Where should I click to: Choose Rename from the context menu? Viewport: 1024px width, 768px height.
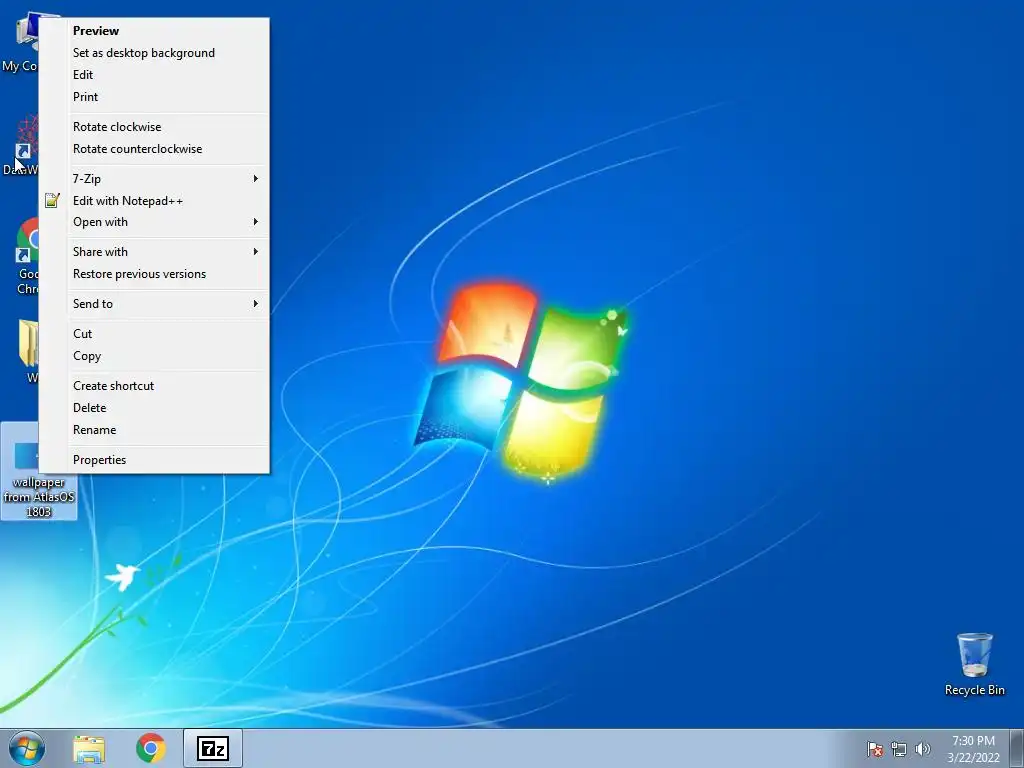(x=154, y=430)
